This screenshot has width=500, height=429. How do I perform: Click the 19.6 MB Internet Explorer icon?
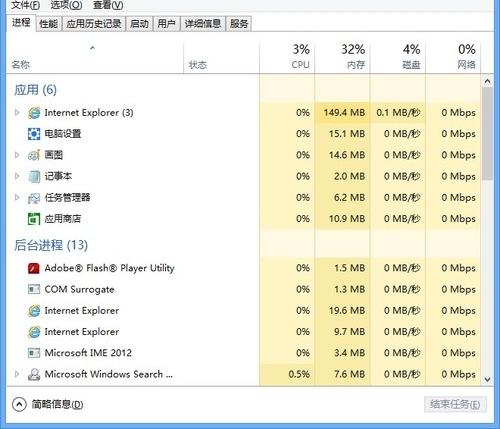pos(34,311)
